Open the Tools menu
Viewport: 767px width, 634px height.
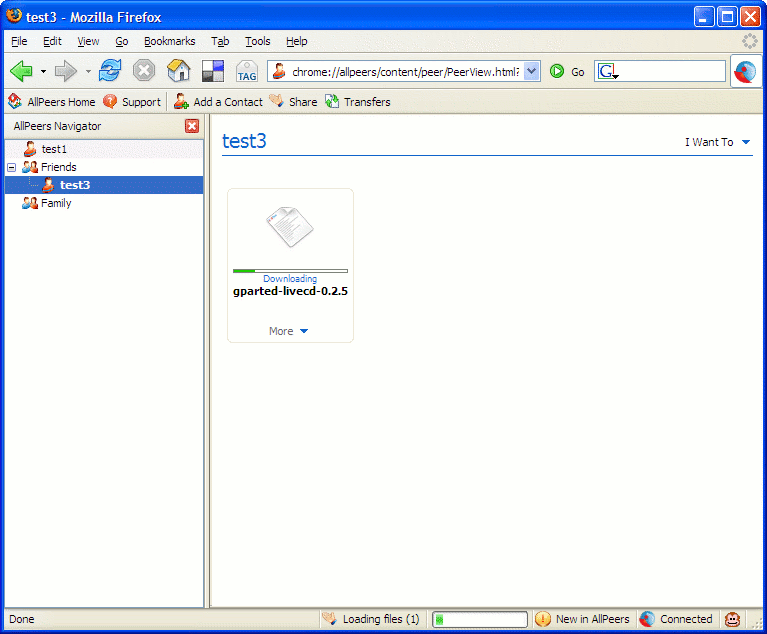pyautogui.click(x=258, y=41)
